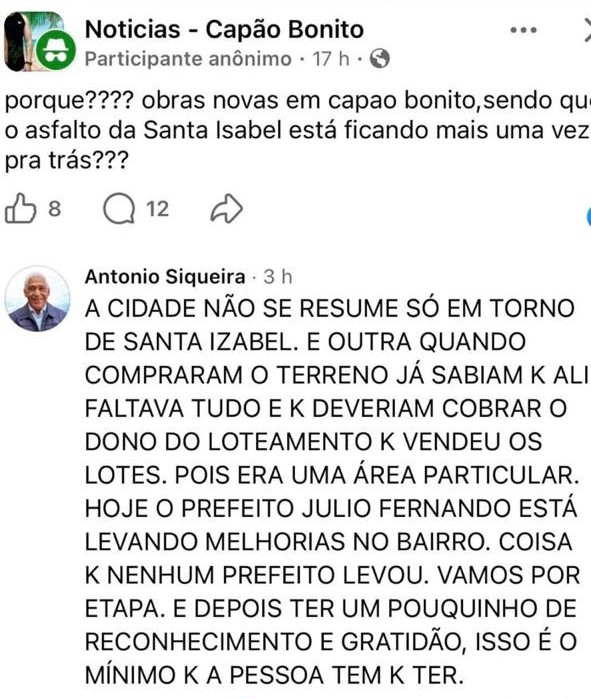Click the post text about Santa Isabel

click(298, 130)
